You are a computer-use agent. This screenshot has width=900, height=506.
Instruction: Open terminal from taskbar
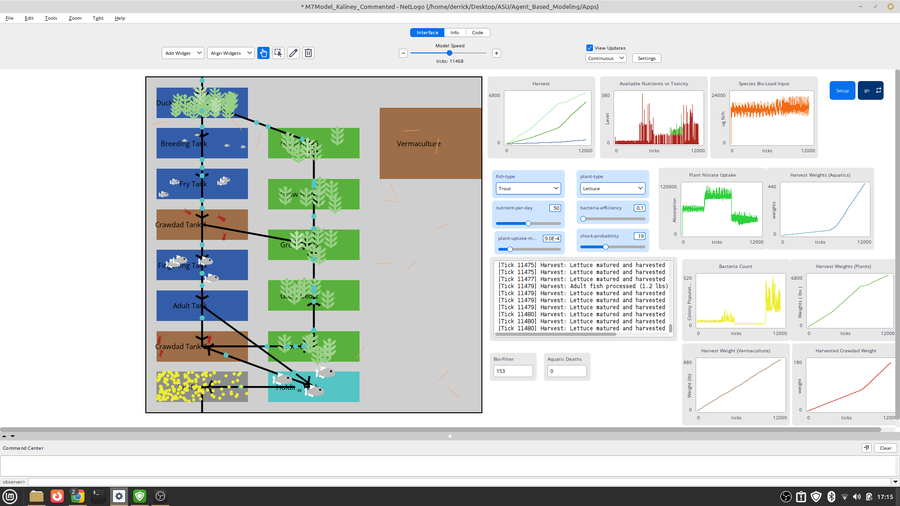click(98, 496)
